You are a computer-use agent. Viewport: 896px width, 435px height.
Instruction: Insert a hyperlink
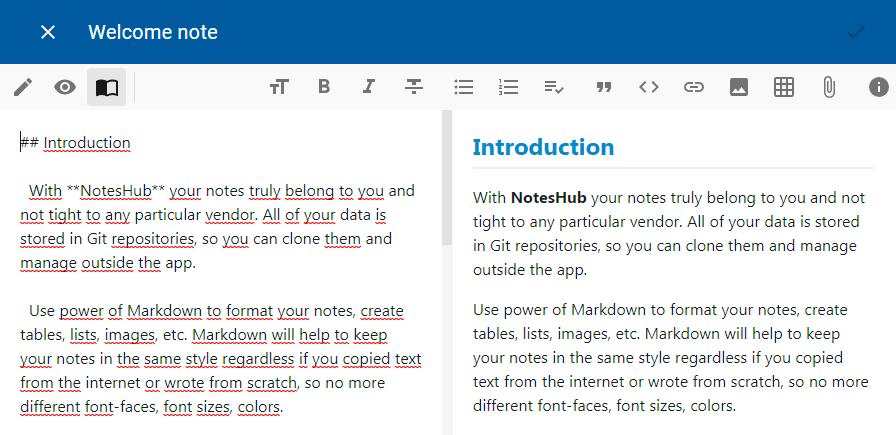(x=694, y=87)
